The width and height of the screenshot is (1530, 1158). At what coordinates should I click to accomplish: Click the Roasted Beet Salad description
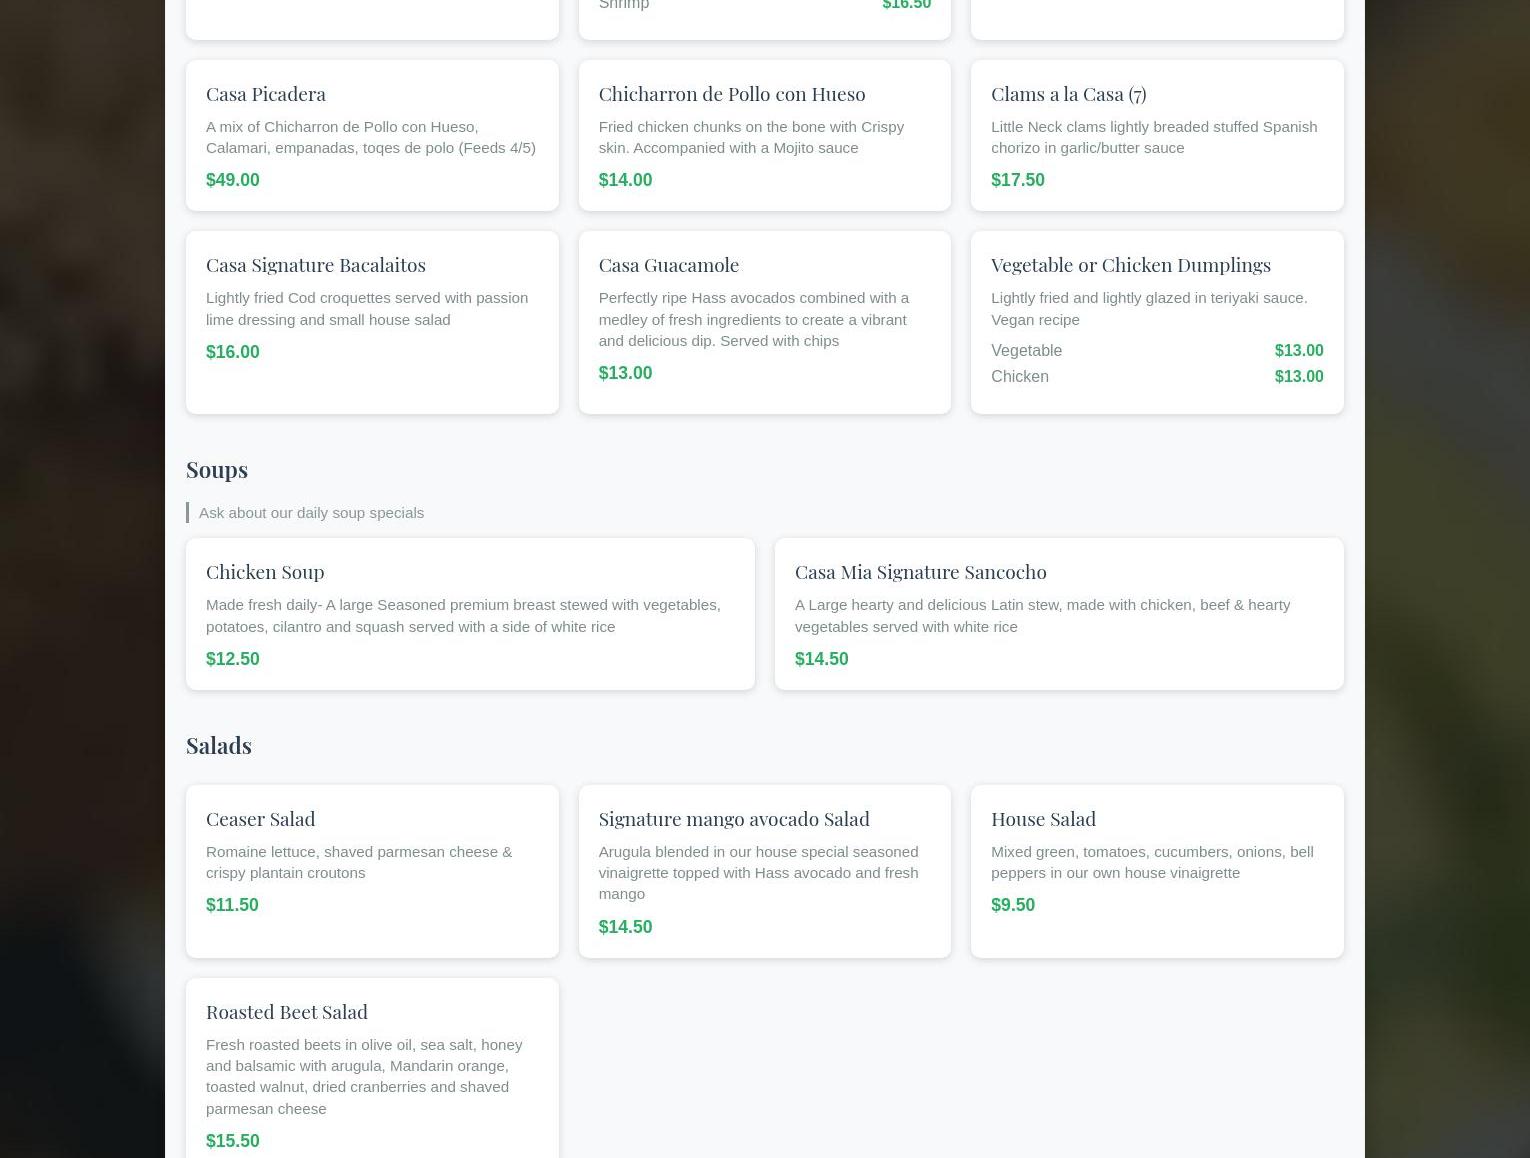click(x=364, y=1076)
